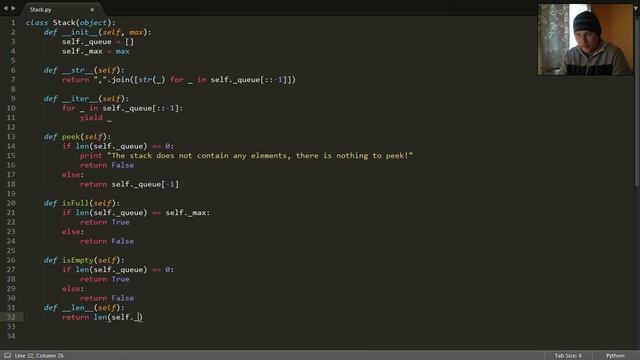Open tab list dropdown arrow at top right

click(636, 8)
